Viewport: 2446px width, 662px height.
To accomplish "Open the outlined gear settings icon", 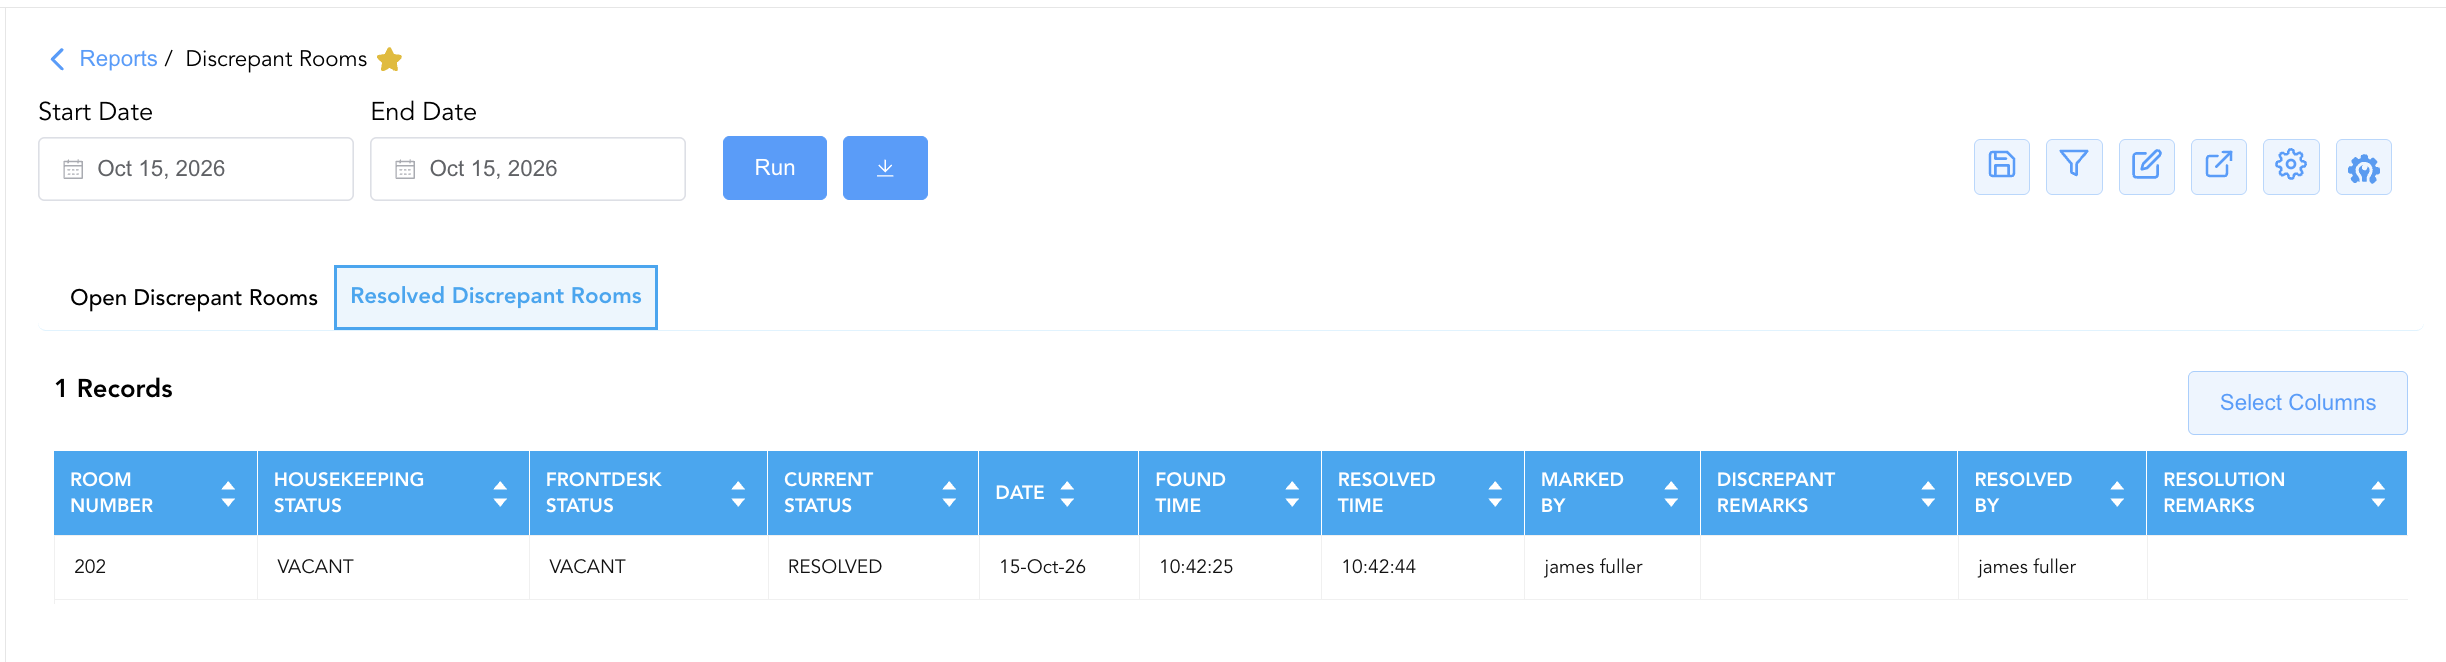I will pyautogui.click(x=2291, y=166).
